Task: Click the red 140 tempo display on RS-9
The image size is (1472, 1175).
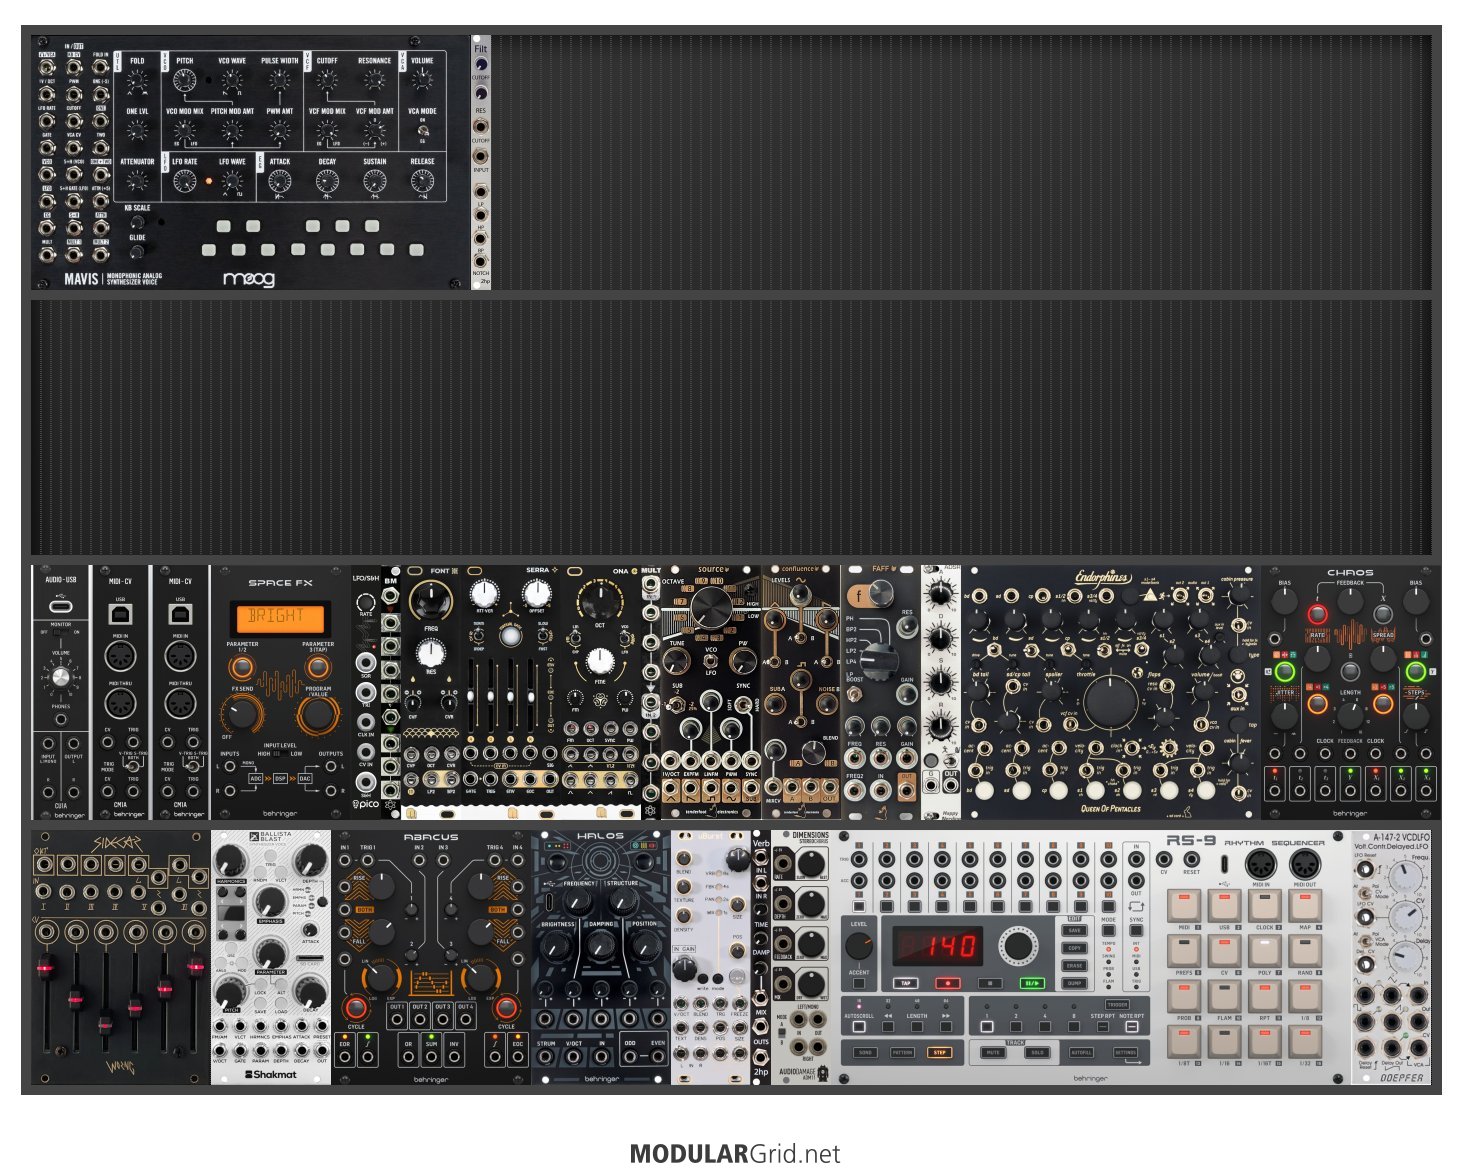Action: [x=937, y=945]
